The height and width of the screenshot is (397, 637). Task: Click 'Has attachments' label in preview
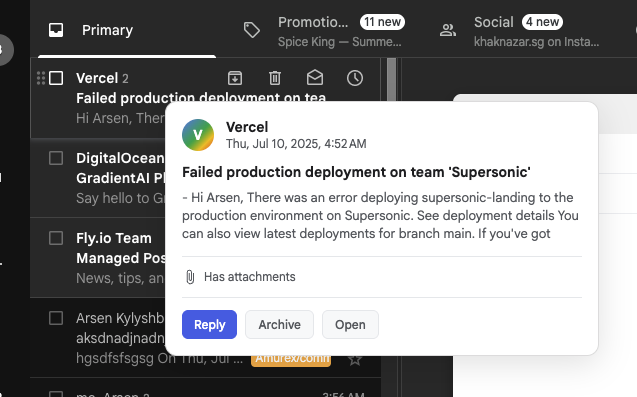click(x=249, y=277)
